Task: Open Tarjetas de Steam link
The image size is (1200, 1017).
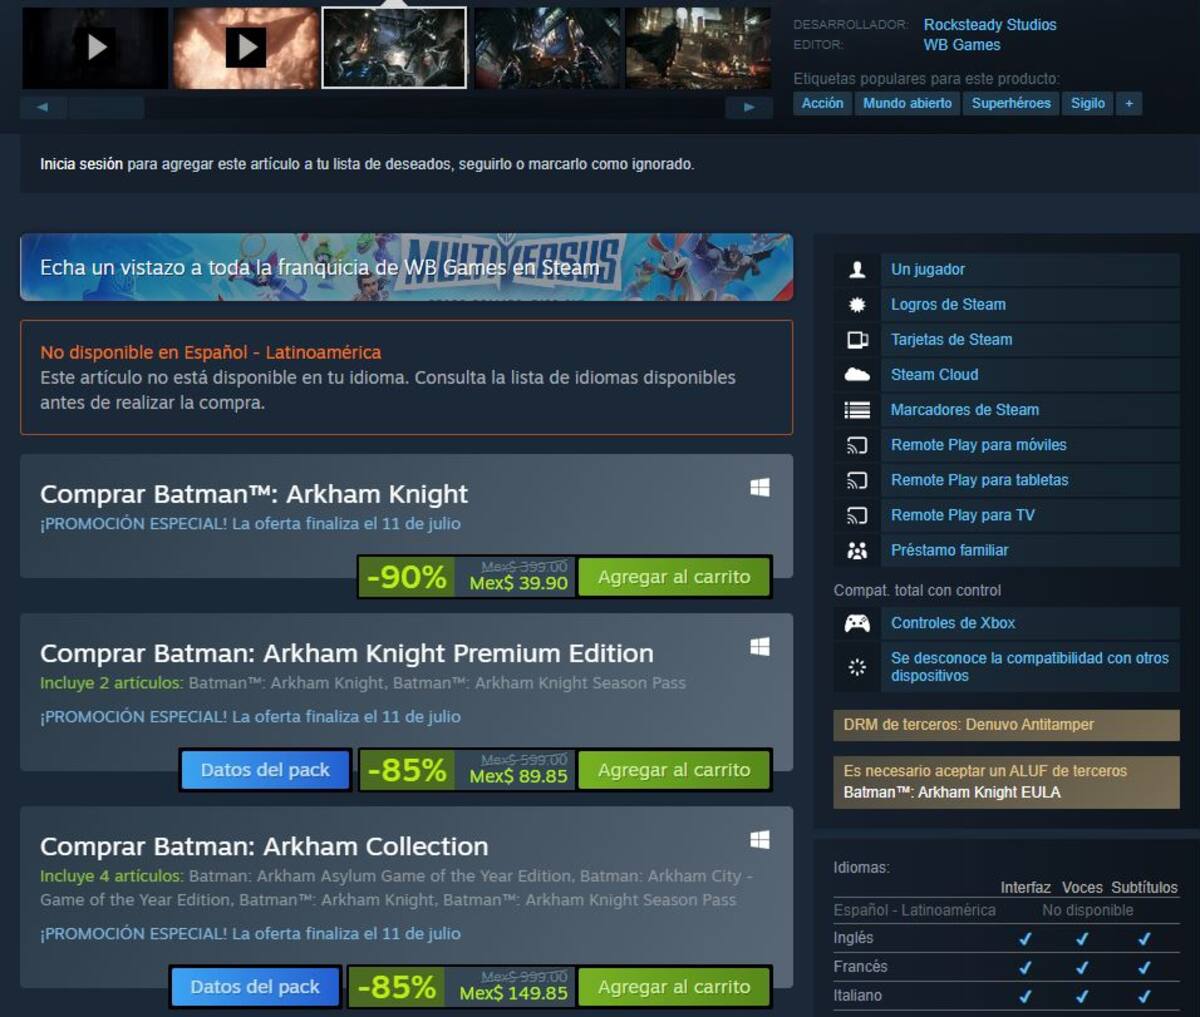Action: (951, 340)
